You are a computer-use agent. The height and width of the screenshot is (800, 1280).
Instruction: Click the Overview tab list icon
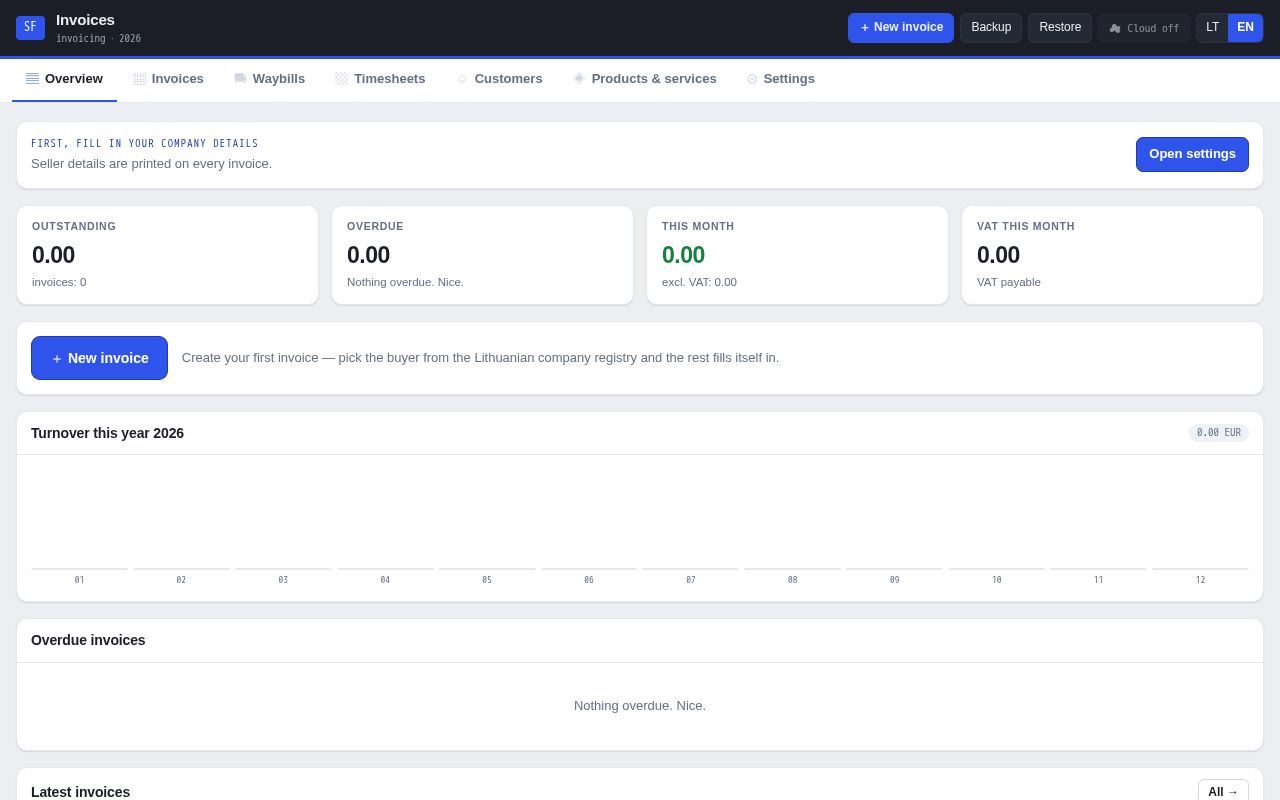pyautogui.click(x=32, y=78)
